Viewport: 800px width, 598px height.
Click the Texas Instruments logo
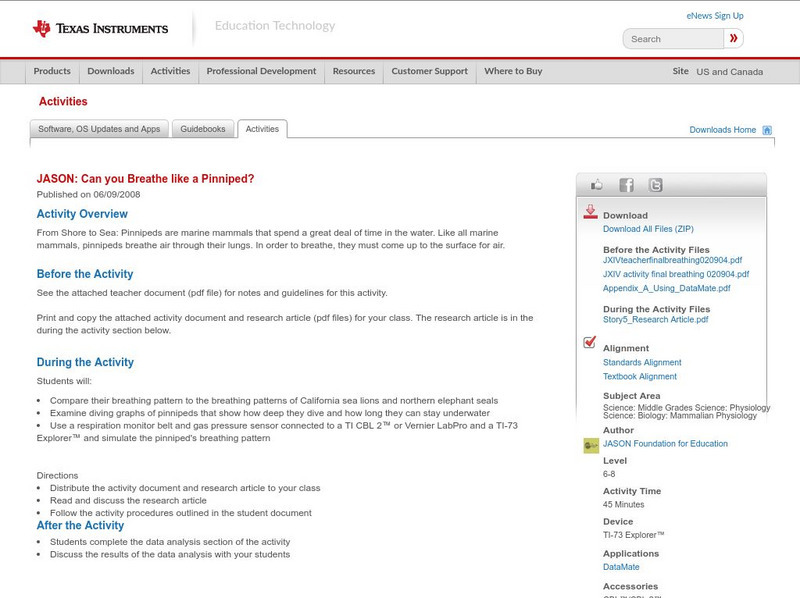(x=100, y=29)
